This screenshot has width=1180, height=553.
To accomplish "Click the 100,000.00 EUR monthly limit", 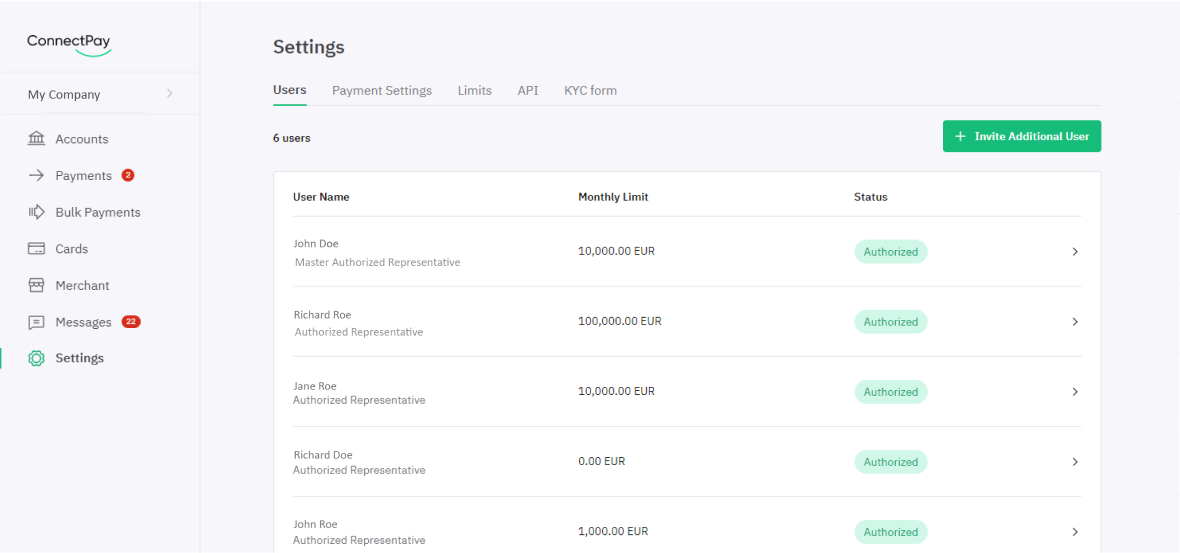I will point(620,321).
